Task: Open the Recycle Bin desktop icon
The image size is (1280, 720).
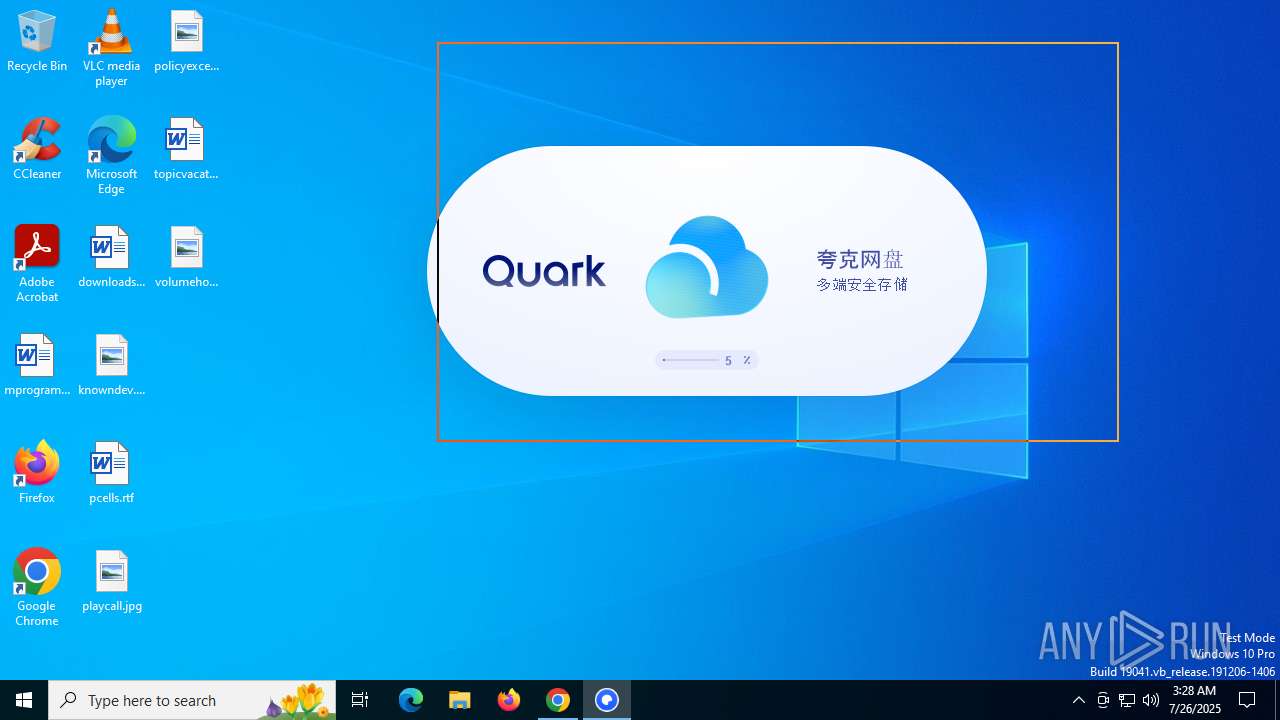Action: [37, 42]
